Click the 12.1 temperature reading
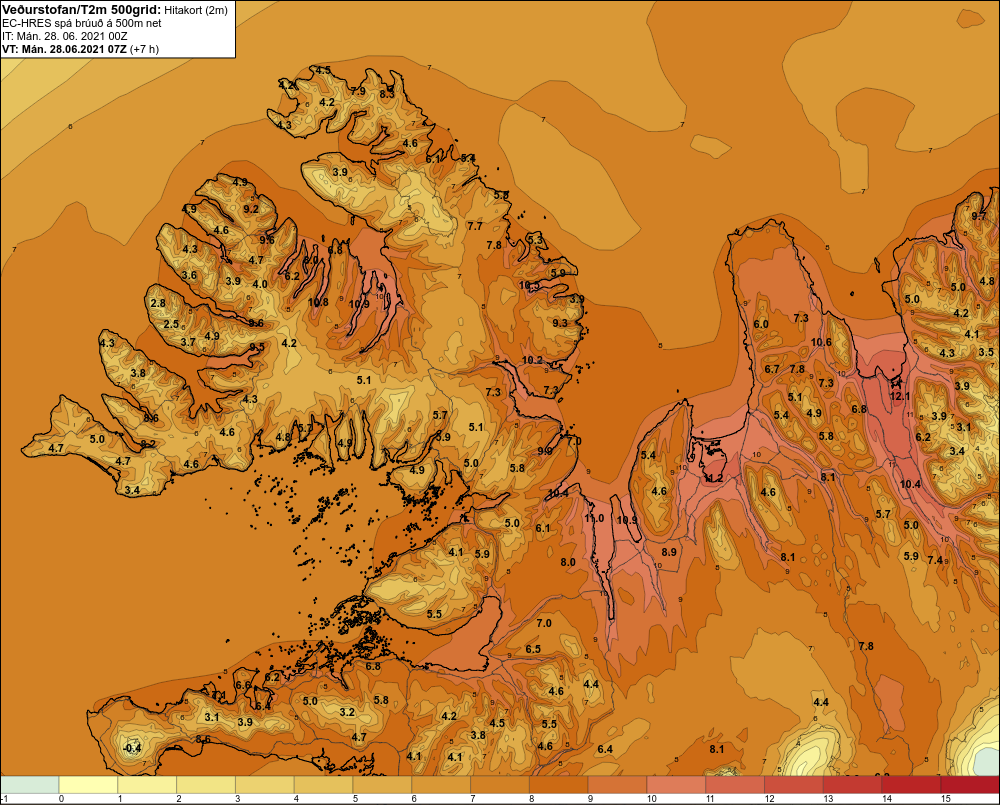 900,396
